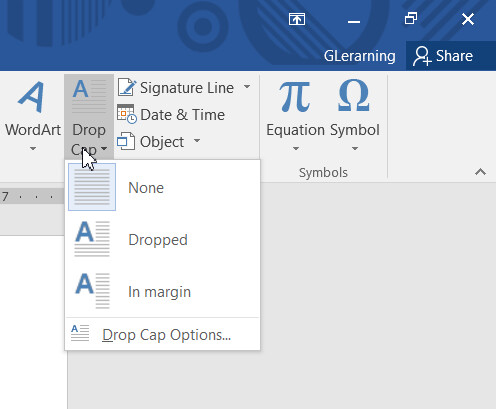Select the None drop cap option
This screenshot has height=409, width=496.
point(162,187)
